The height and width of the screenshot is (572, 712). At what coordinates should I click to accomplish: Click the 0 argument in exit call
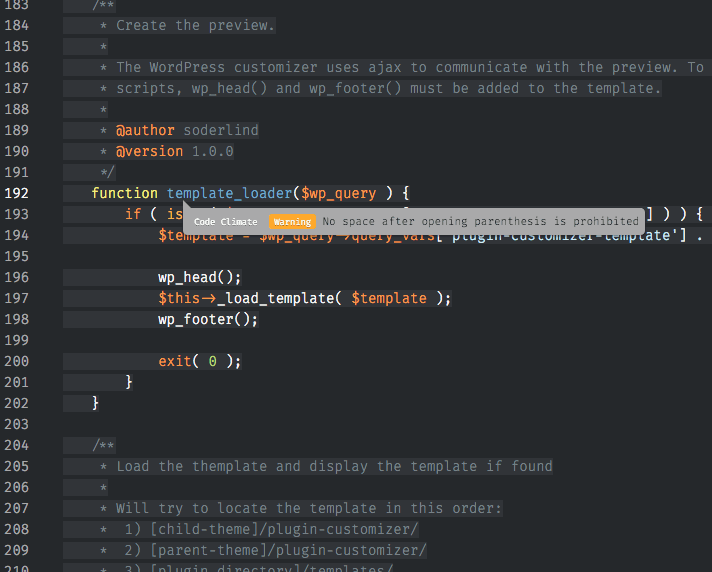(213, 361)
